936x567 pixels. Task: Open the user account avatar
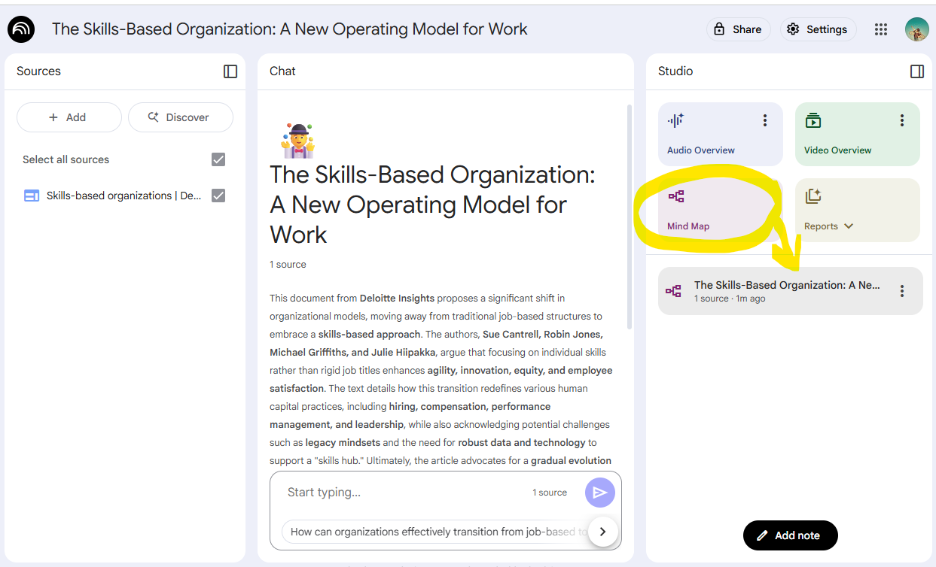916,29
